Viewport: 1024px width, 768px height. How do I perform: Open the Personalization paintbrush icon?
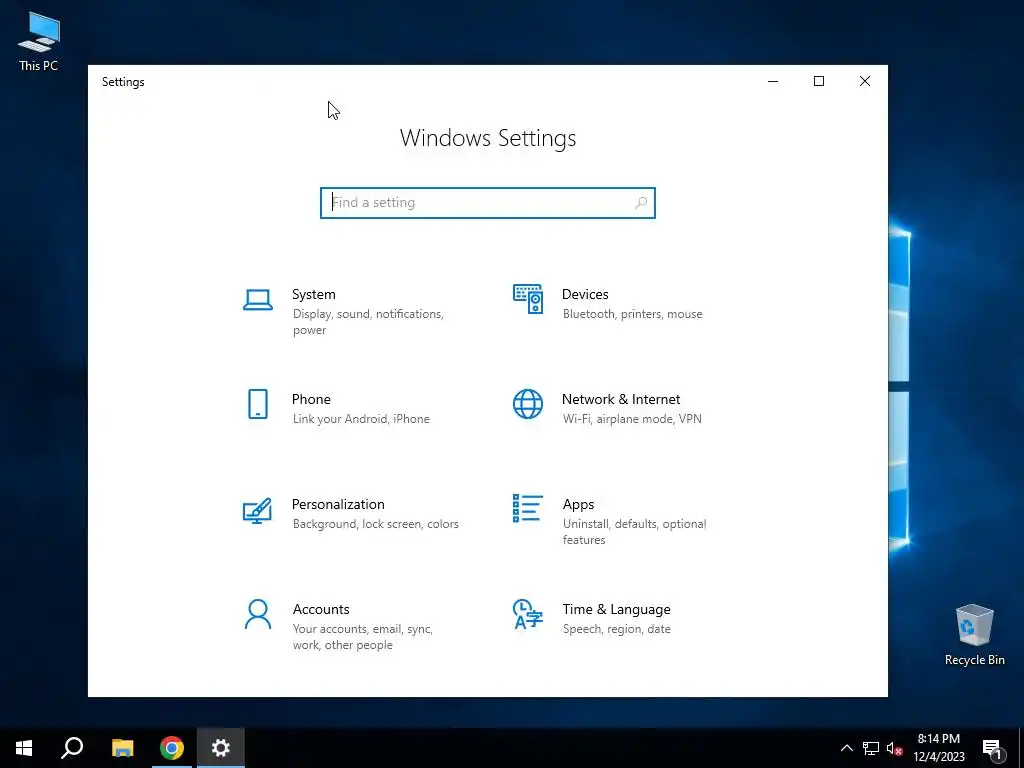click(x=257, y=511)
